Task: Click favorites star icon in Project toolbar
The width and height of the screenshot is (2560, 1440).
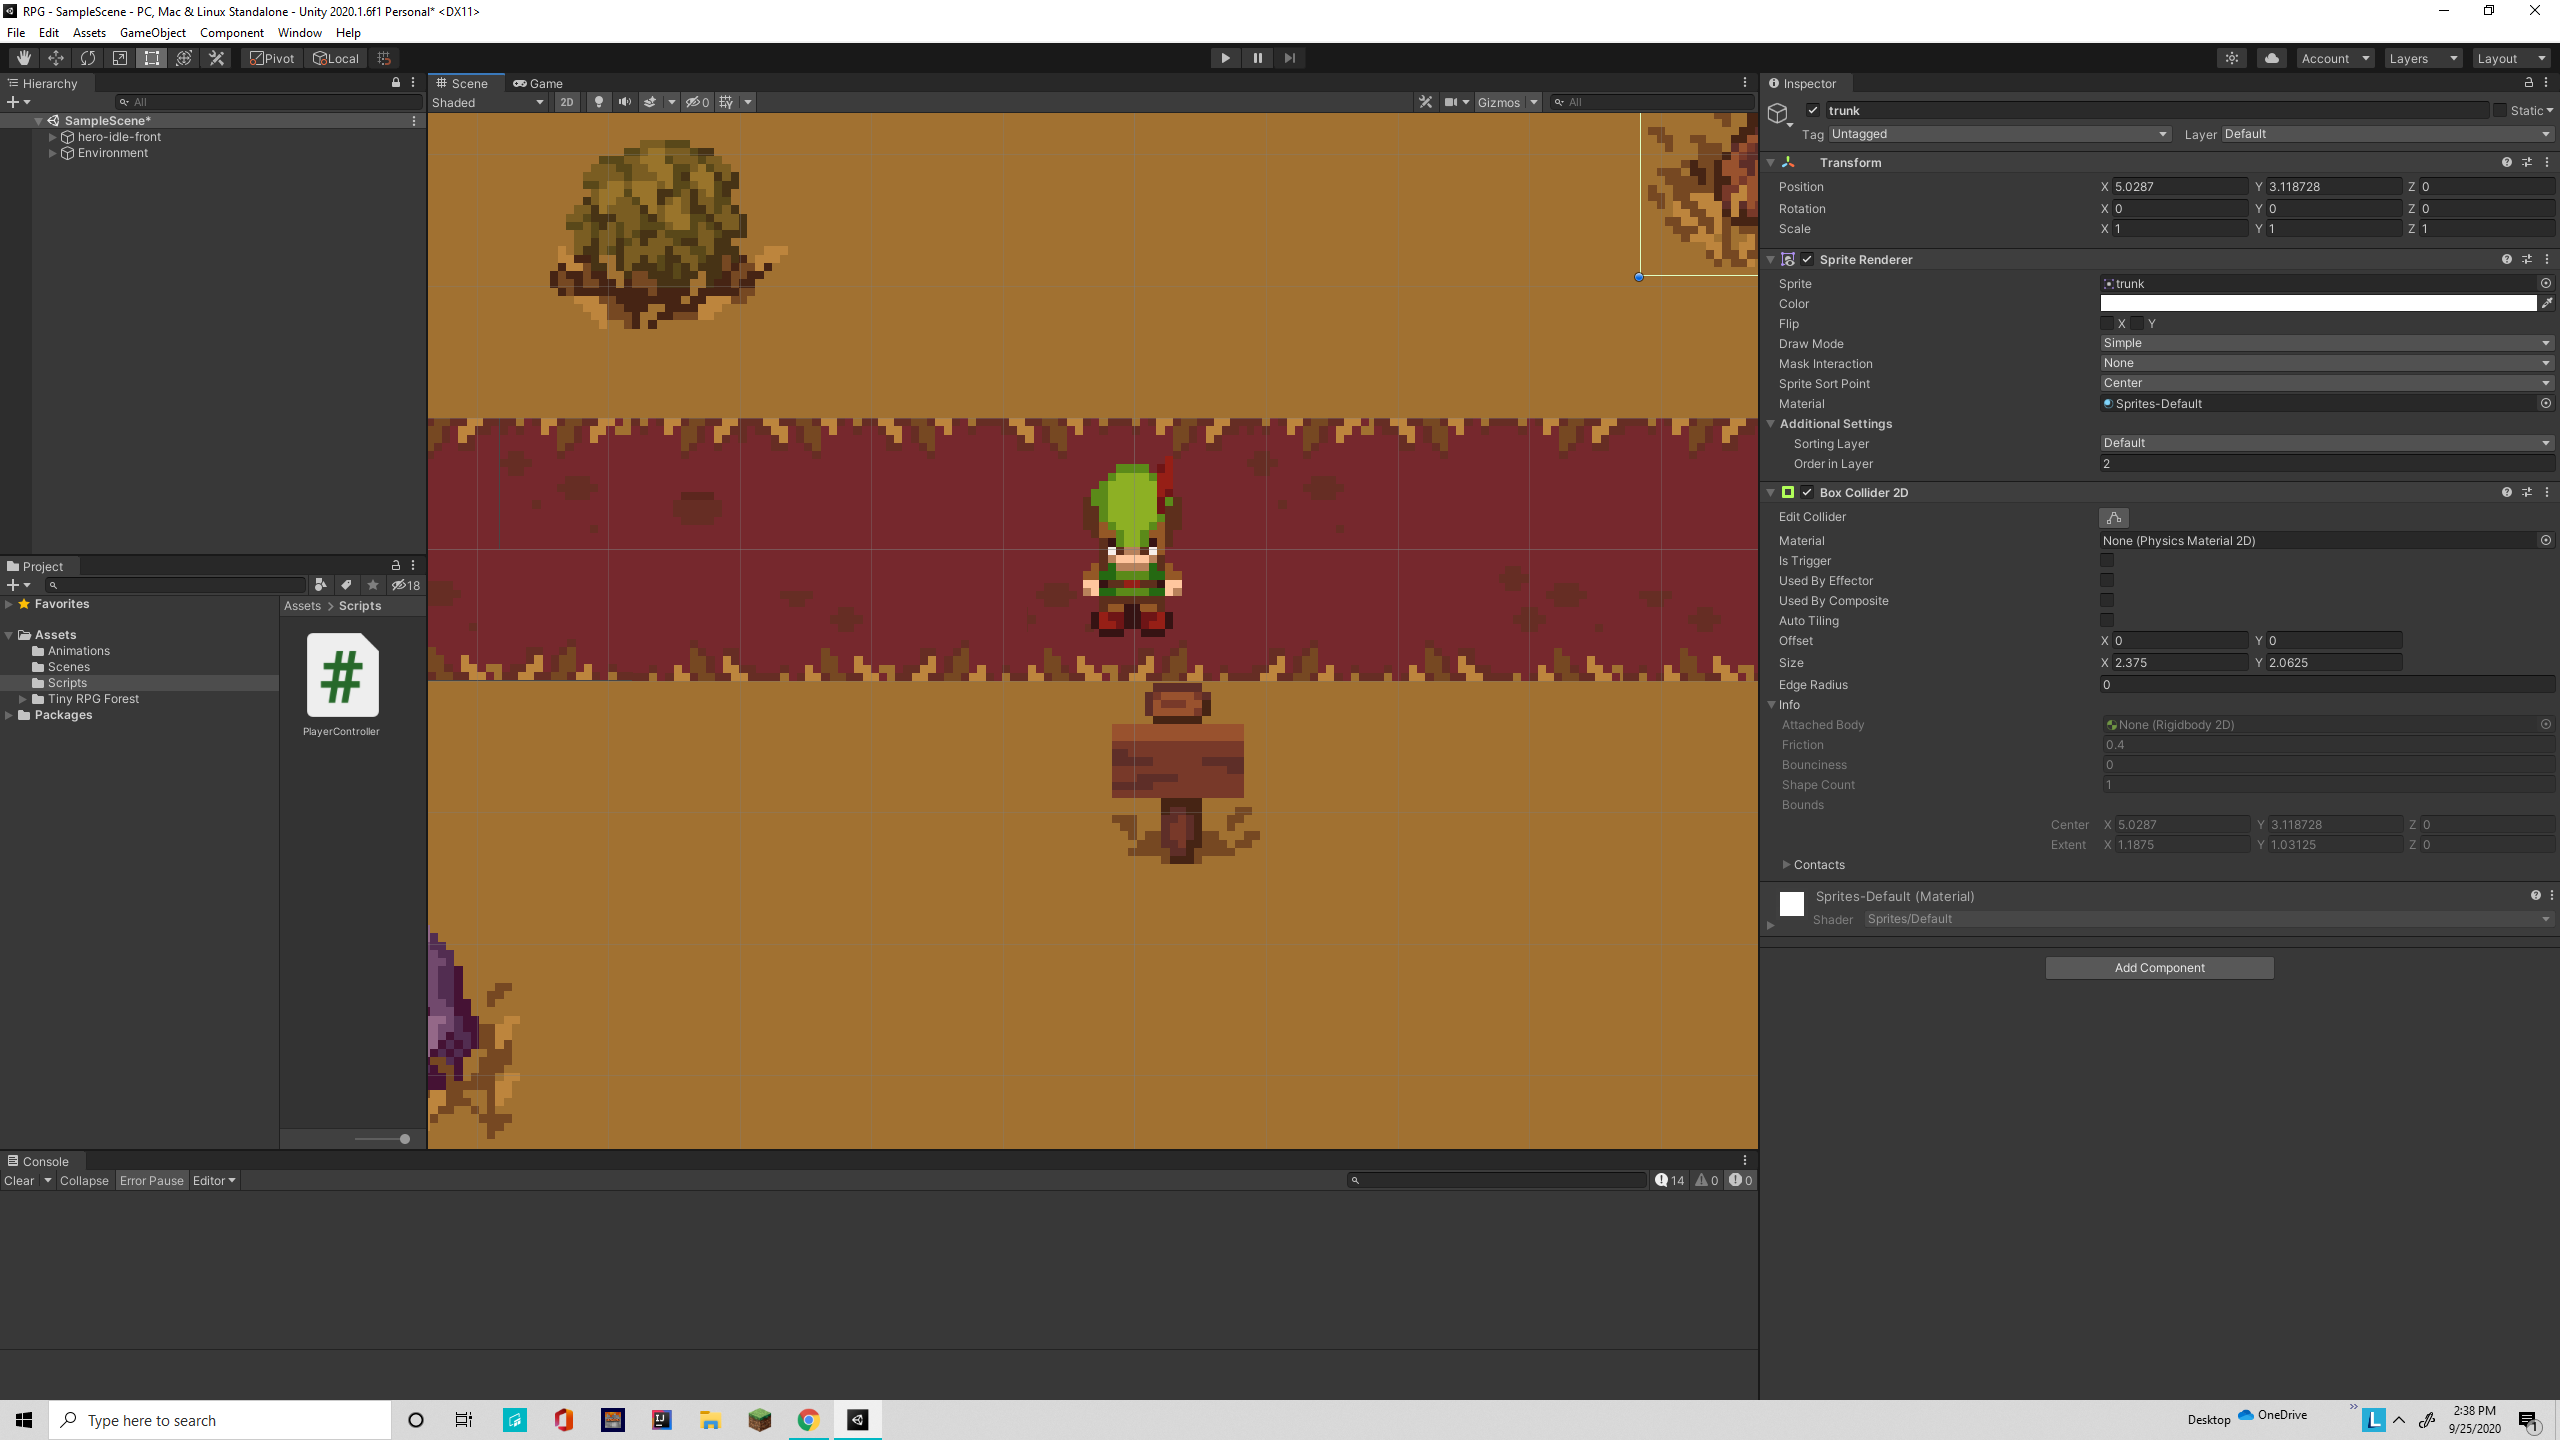Action: [373, 585]
